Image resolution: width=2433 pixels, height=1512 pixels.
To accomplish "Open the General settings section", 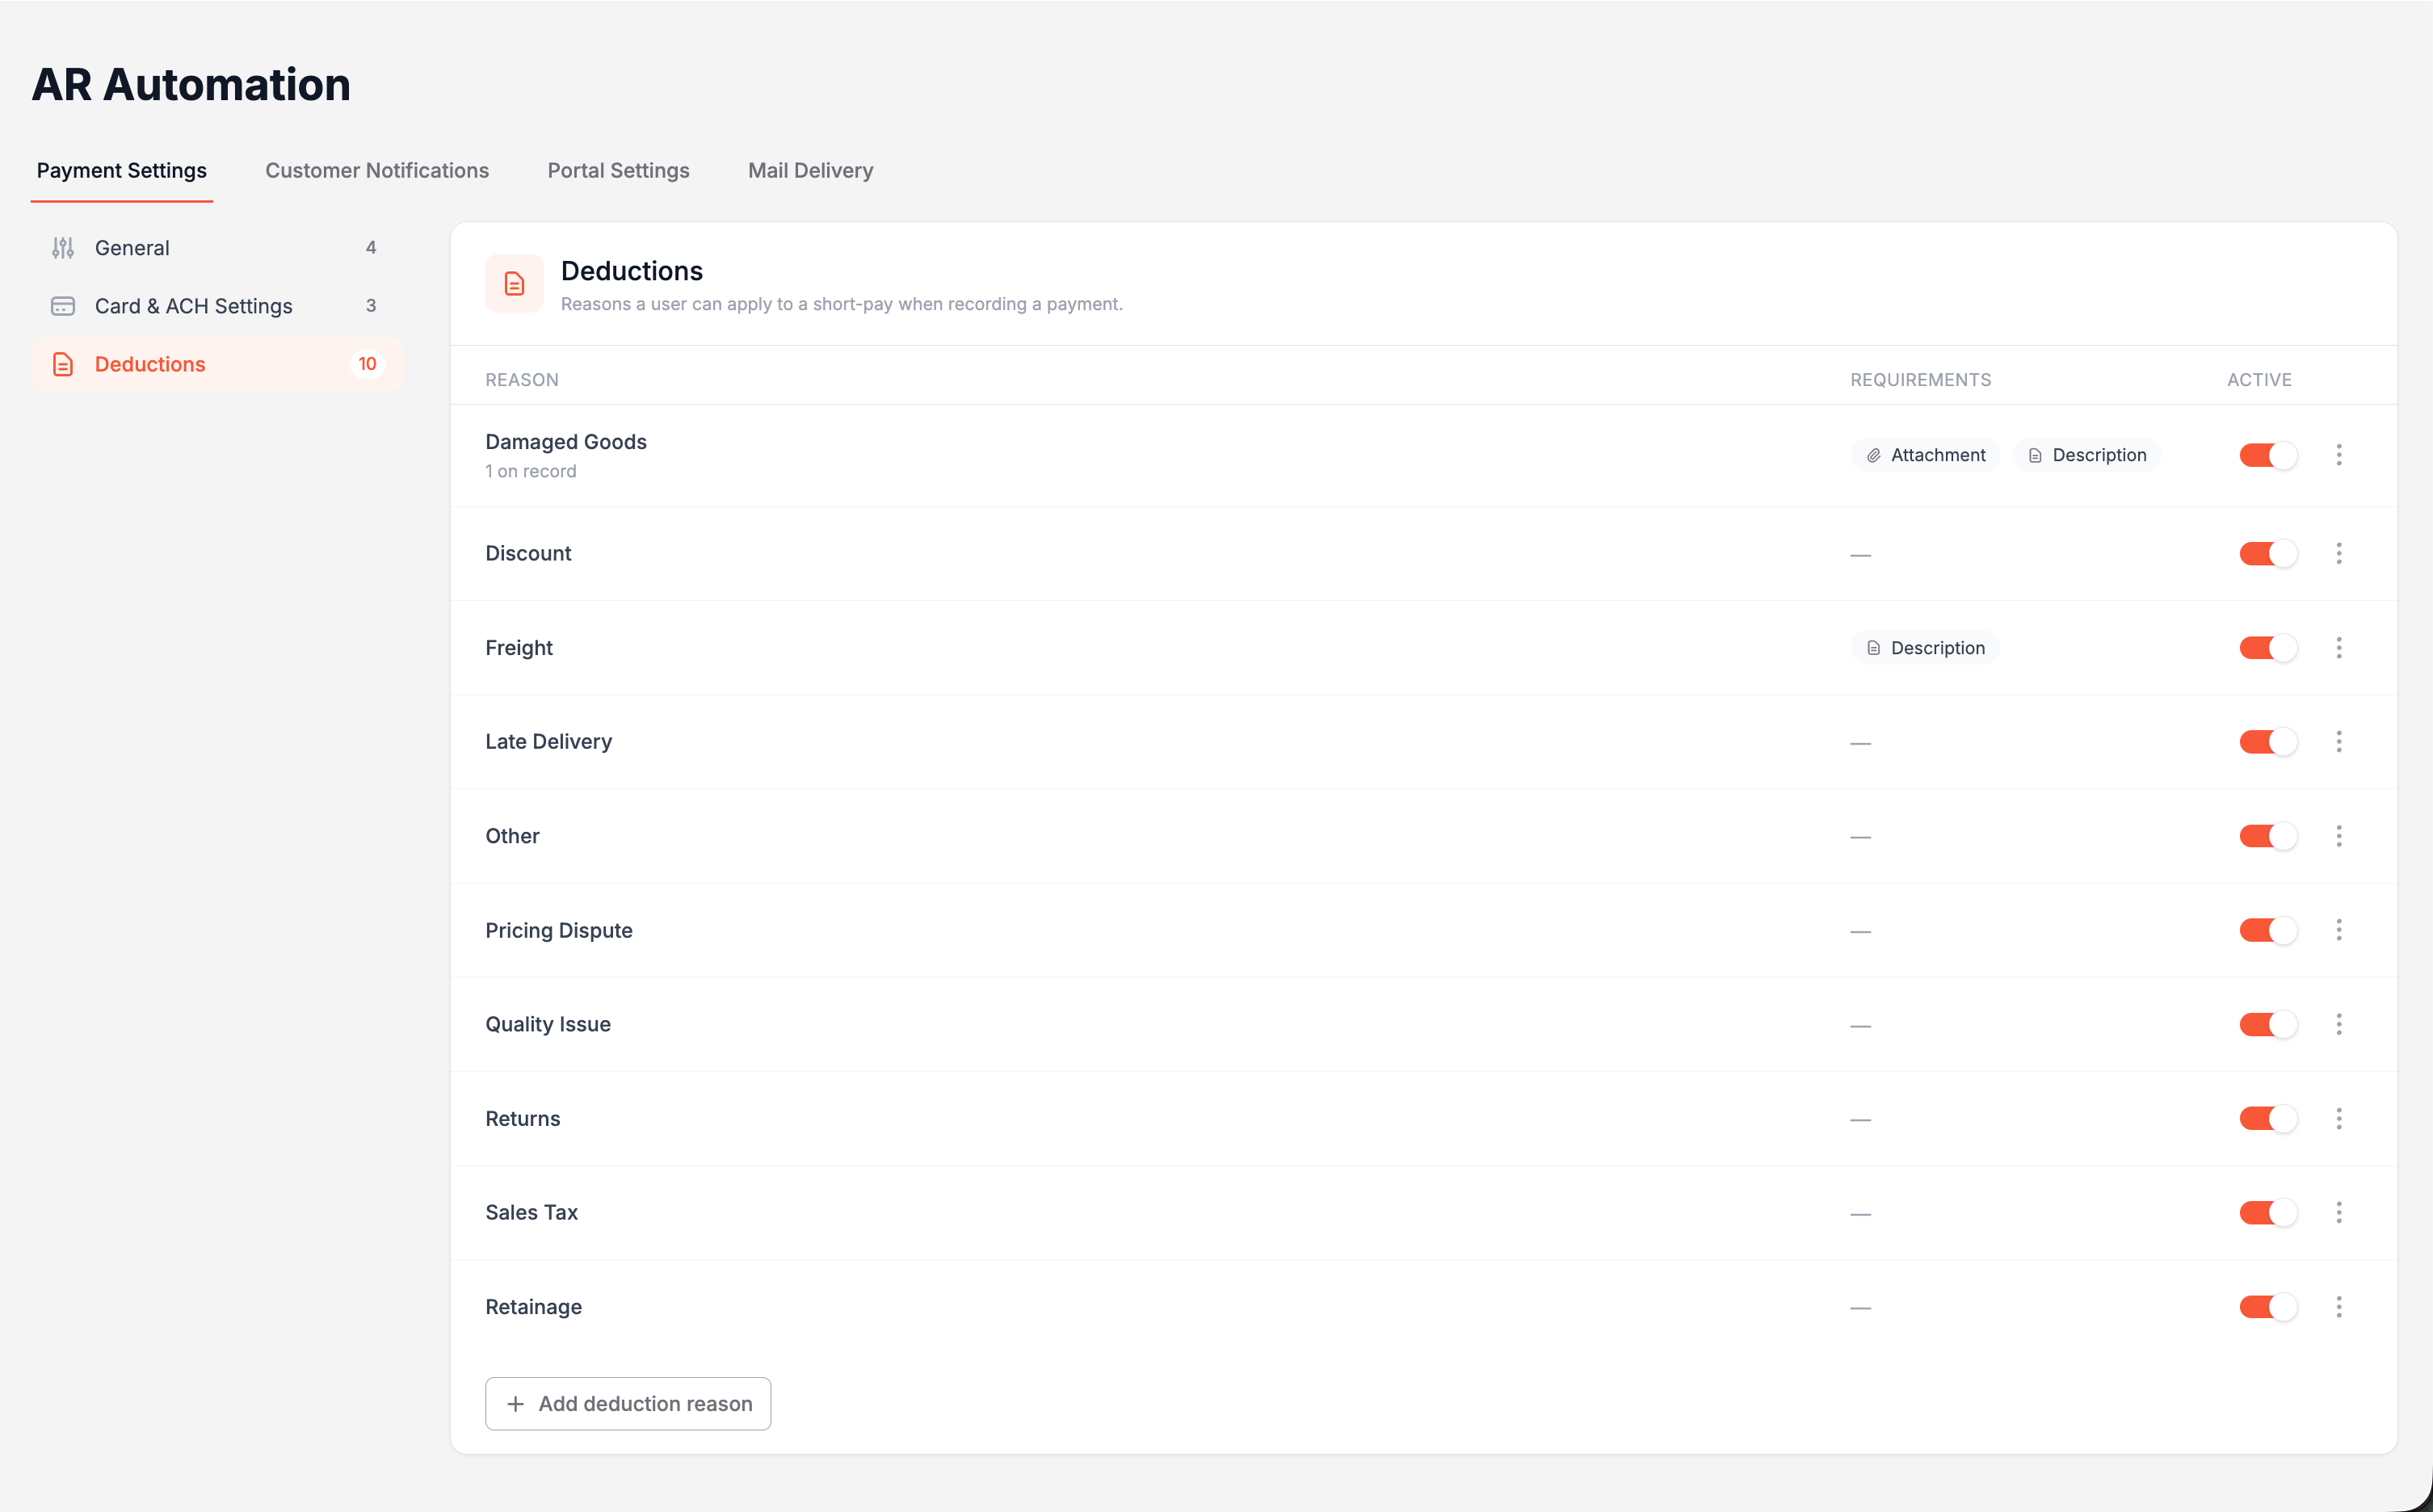I will (x=216, y=248).
